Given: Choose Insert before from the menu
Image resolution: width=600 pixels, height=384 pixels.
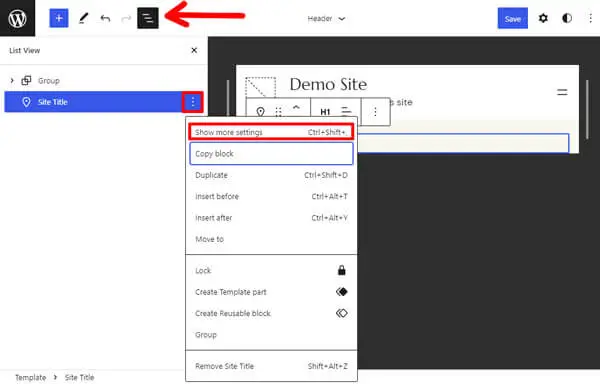Looking at the screenshot, I should click(x=271, y=197).
